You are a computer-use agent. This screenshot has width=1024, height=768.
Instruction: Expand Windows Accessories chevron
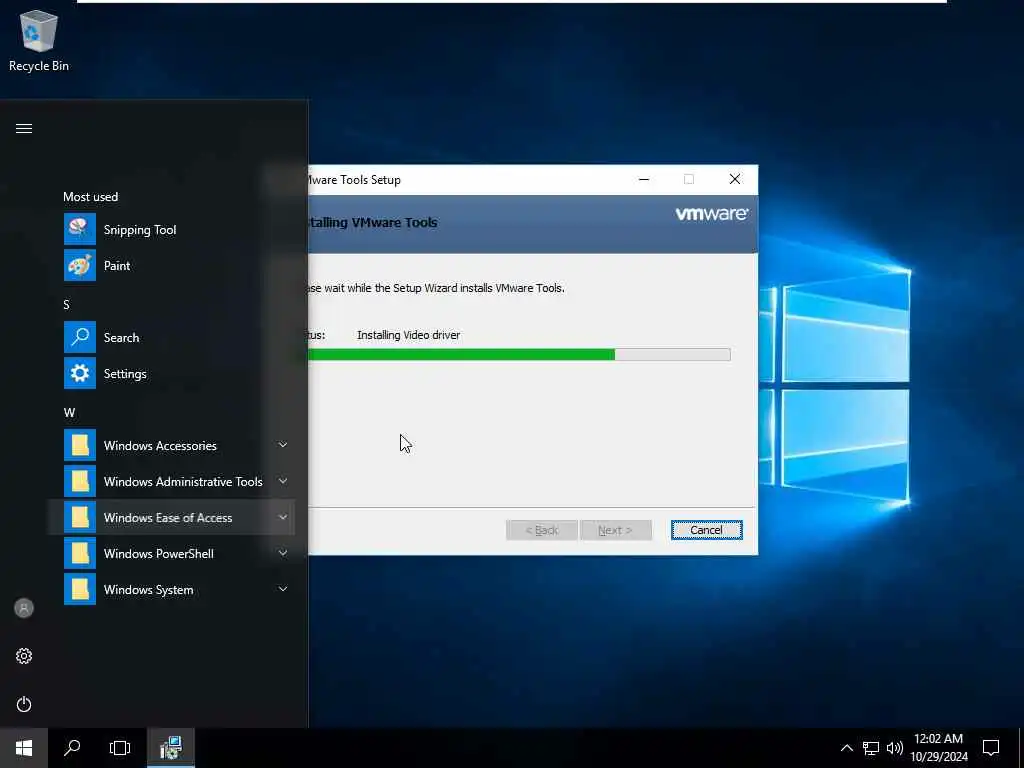pos(283,445)
